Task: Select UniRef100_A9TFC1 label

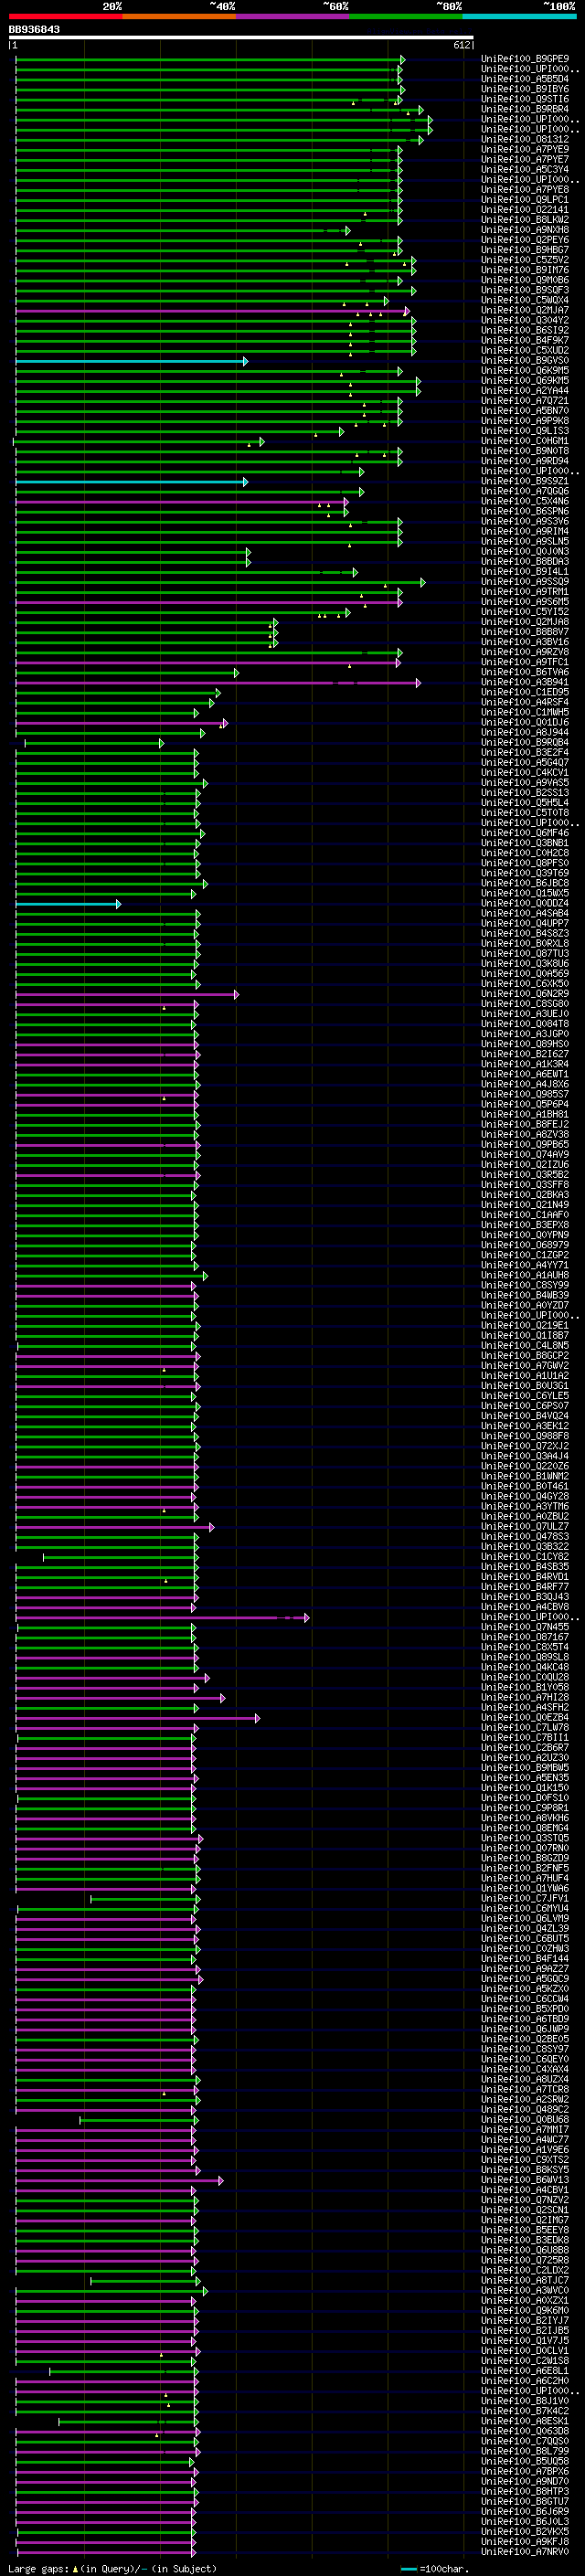Action: click(525, 662)
